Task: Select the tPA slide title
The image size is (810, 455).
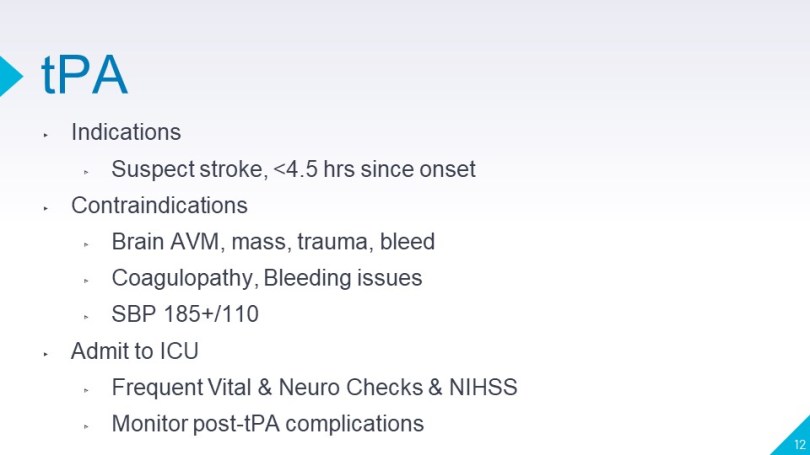Action: coord(84,74)
